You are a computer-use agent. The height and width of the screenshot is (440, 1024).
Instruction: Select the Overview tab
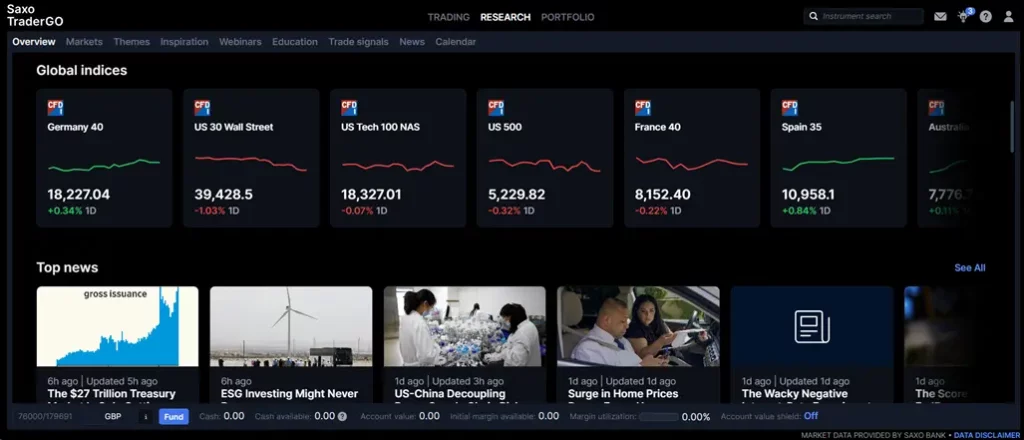pos(34,42)
